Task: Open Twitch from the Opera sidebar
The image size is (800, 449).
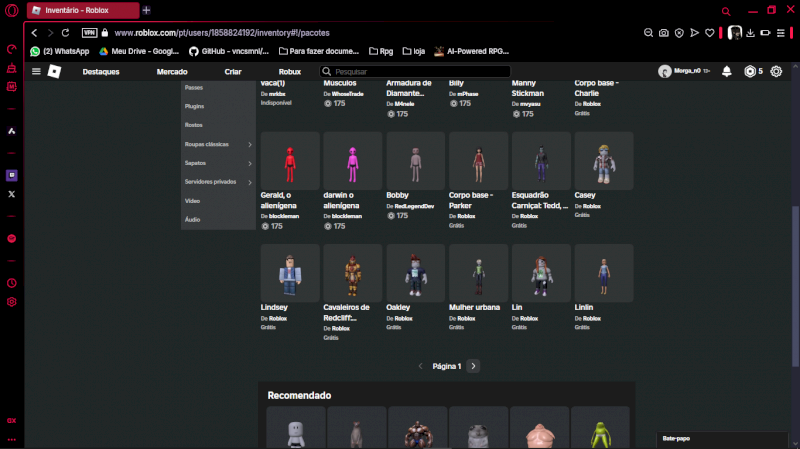Action: click(12, 175)
